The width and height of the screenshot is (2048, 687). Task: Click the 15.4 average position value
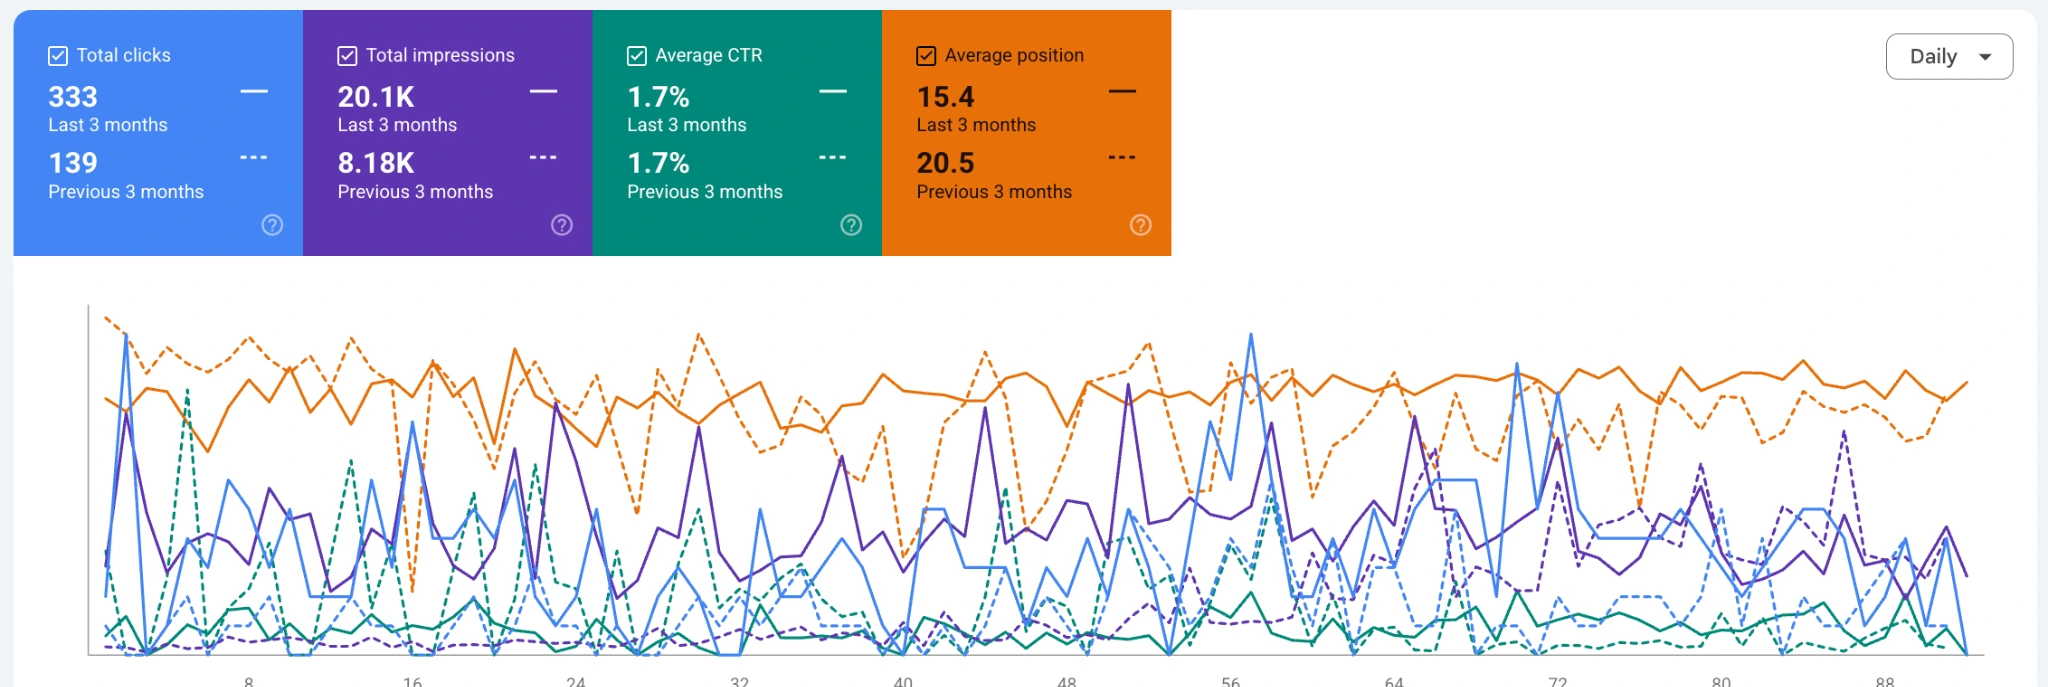[945, 97]
